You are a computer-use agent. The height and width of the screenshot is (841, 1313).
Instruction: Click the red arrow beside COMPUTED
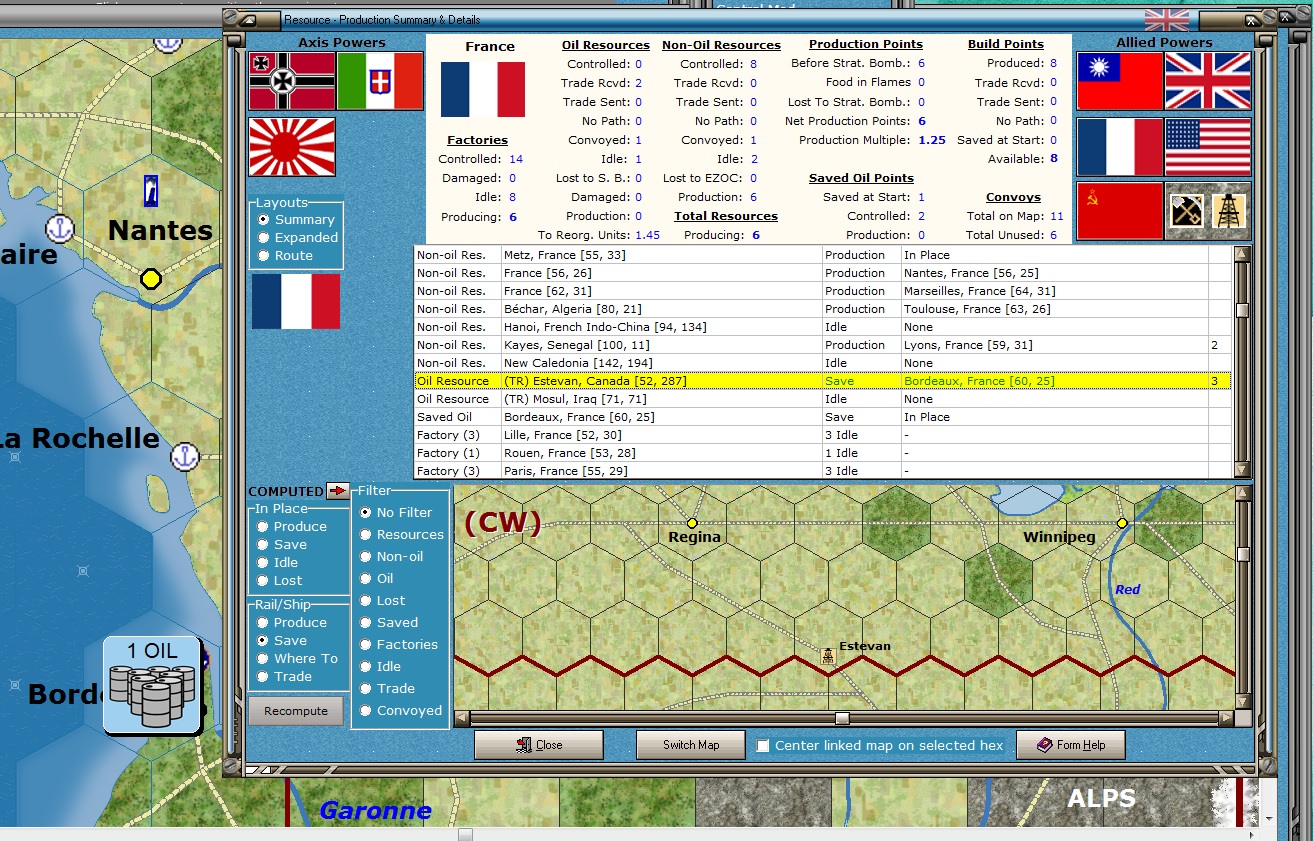click(x=338, y=491)
